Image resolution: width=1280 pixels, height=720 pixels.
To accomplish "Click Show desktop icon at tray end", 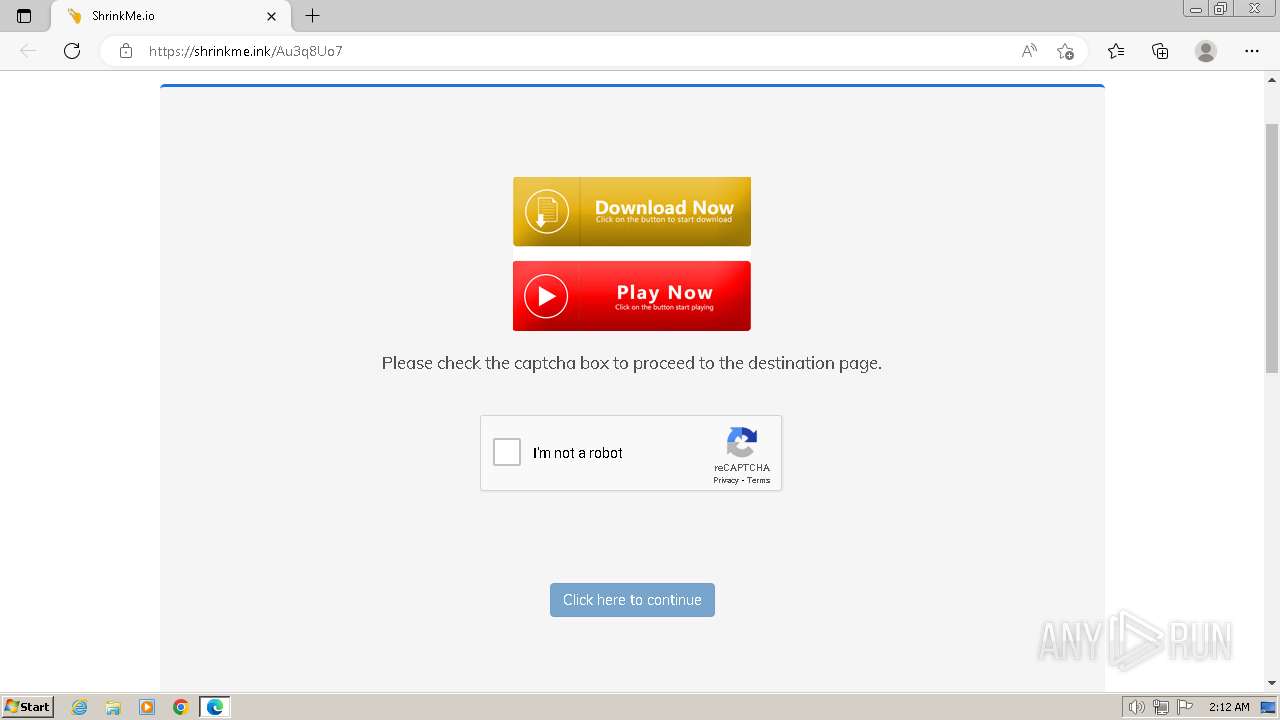I will [1268, 707].
